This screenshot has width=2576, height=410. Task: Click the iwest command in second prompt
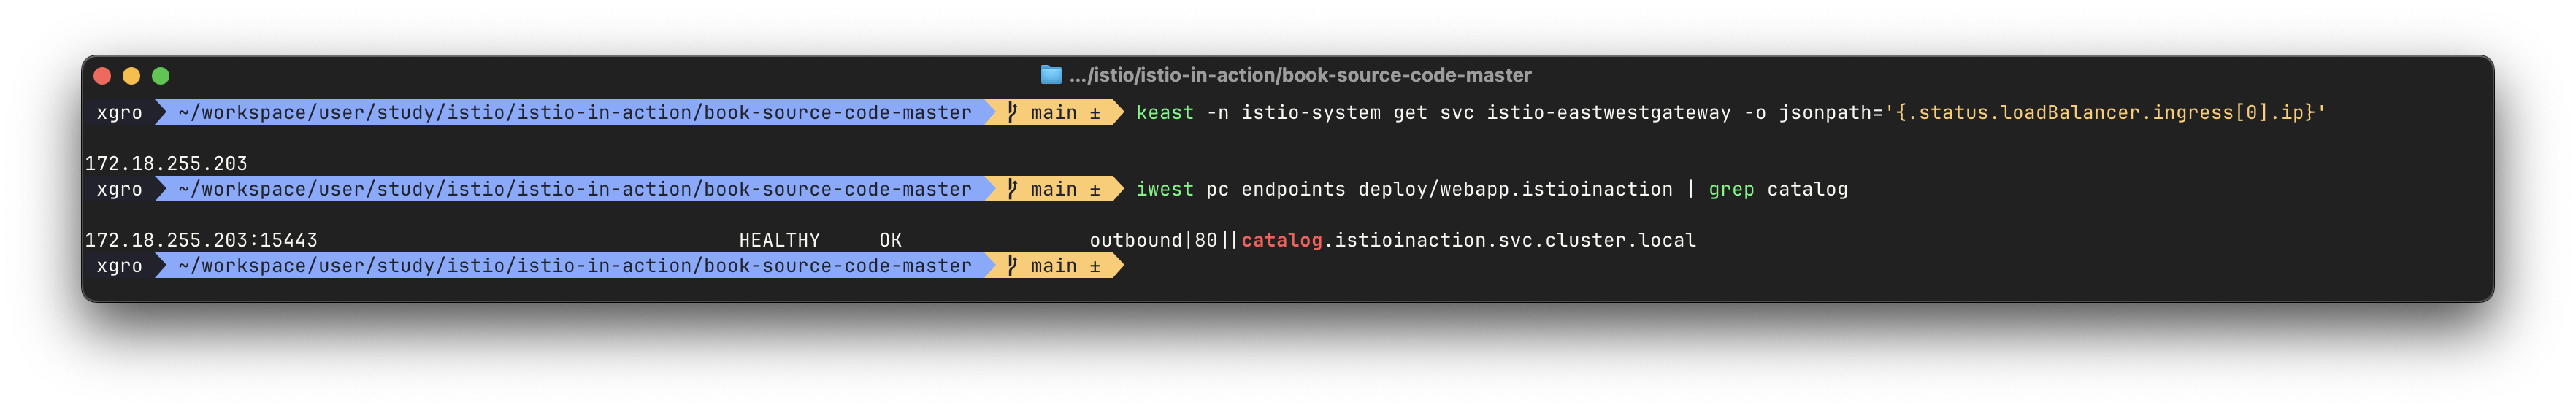(1165, 189)
